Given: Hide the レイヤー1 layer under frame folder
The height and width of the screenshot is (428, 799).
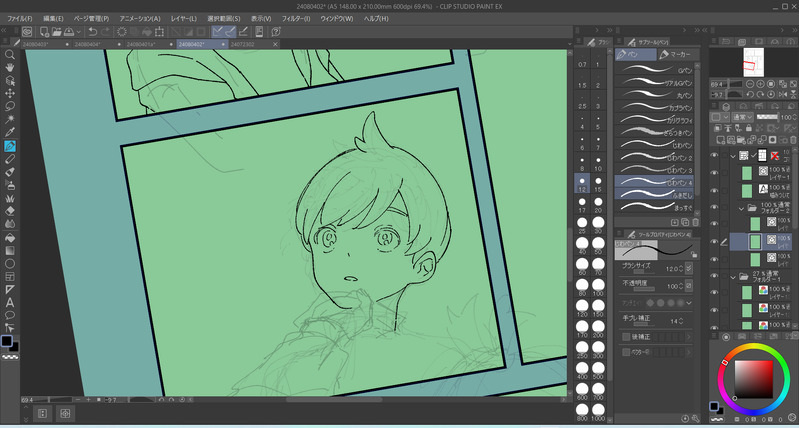Looking at the screenshot, I should (714, 173).
